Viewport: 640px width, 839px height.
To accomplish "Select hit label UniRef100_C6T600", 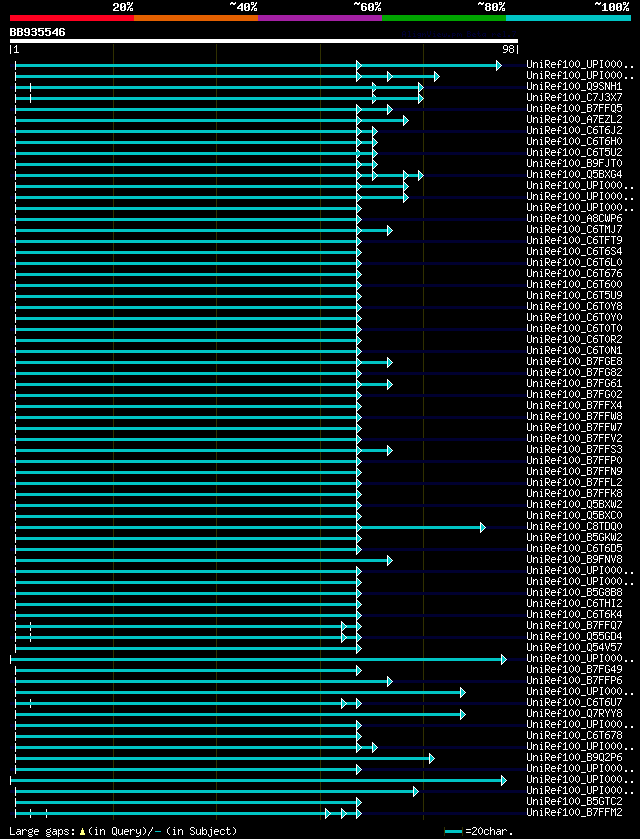I will click(x=574, y=285).
